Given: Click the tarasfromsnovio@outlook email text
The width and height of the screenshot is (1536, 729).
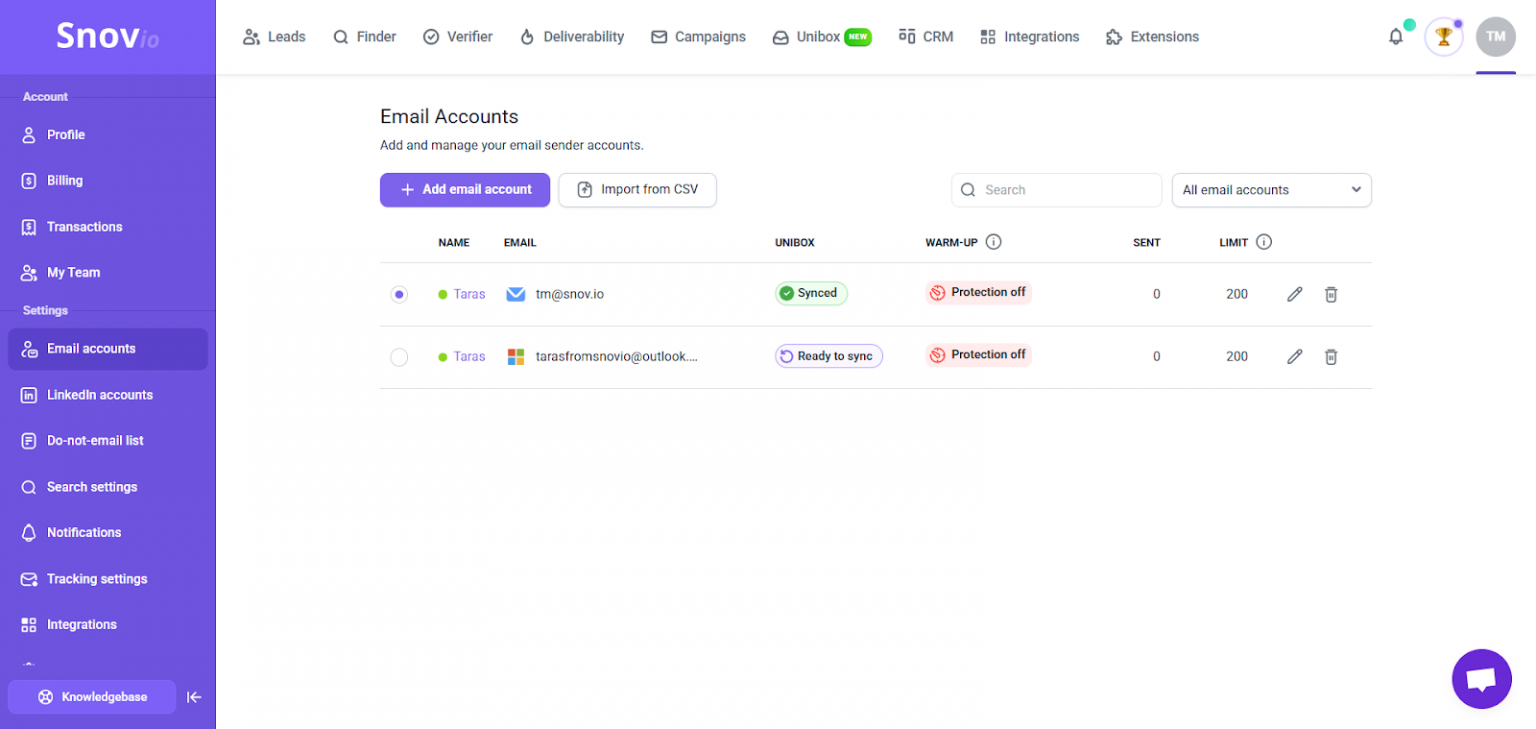Looking at the screenshot, I should [x=617, y=356].
